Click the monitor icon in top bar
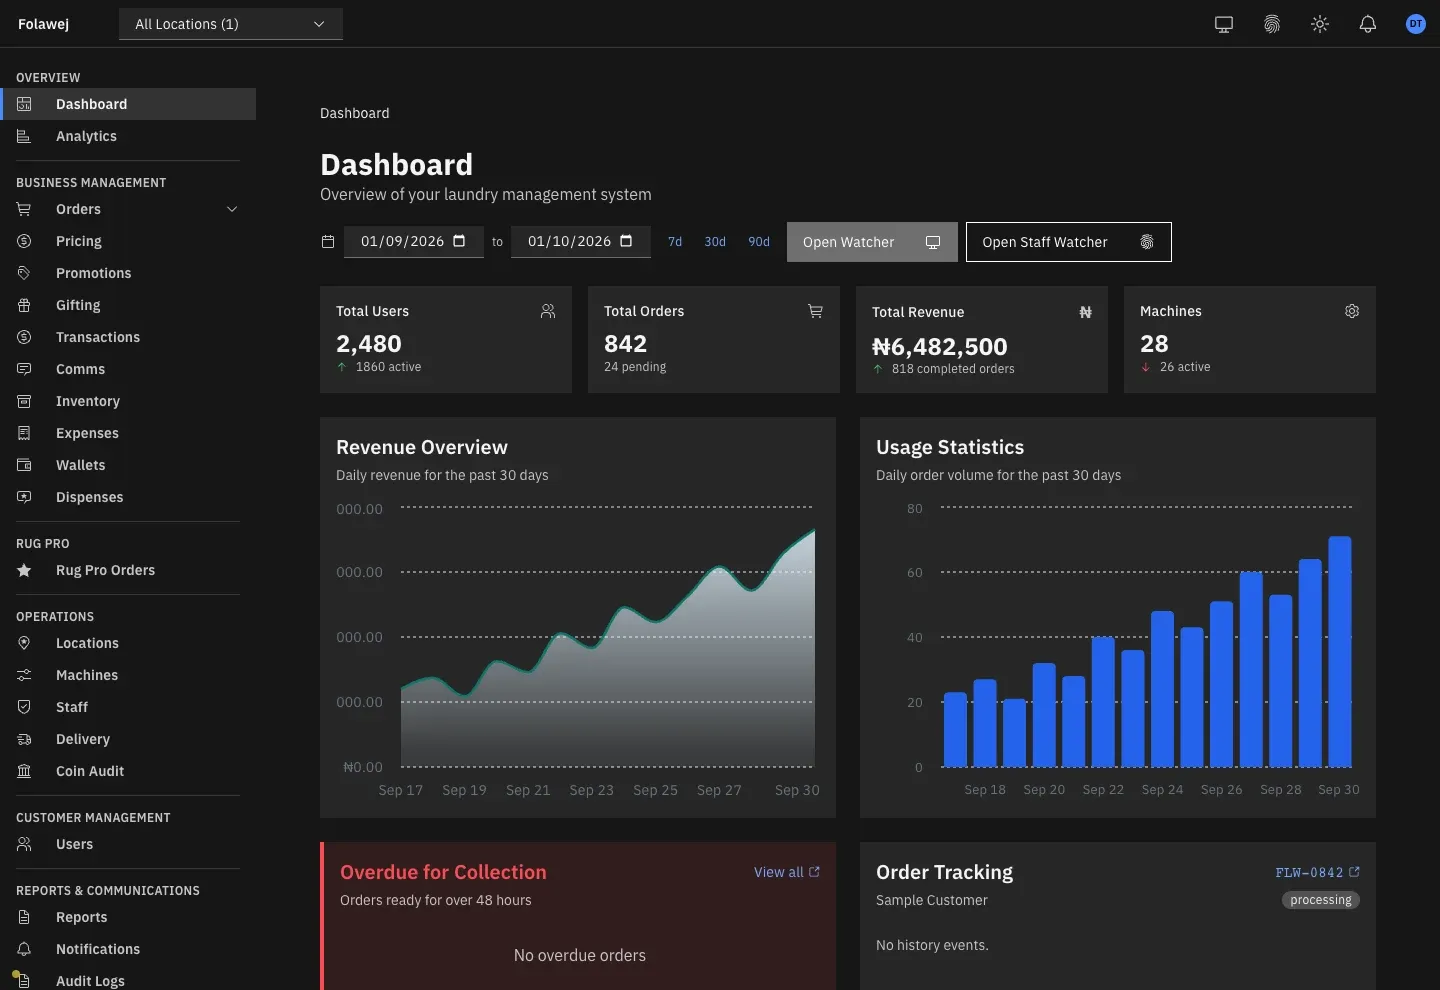Screen dimensions: 1440x990 pos(1224,24)
